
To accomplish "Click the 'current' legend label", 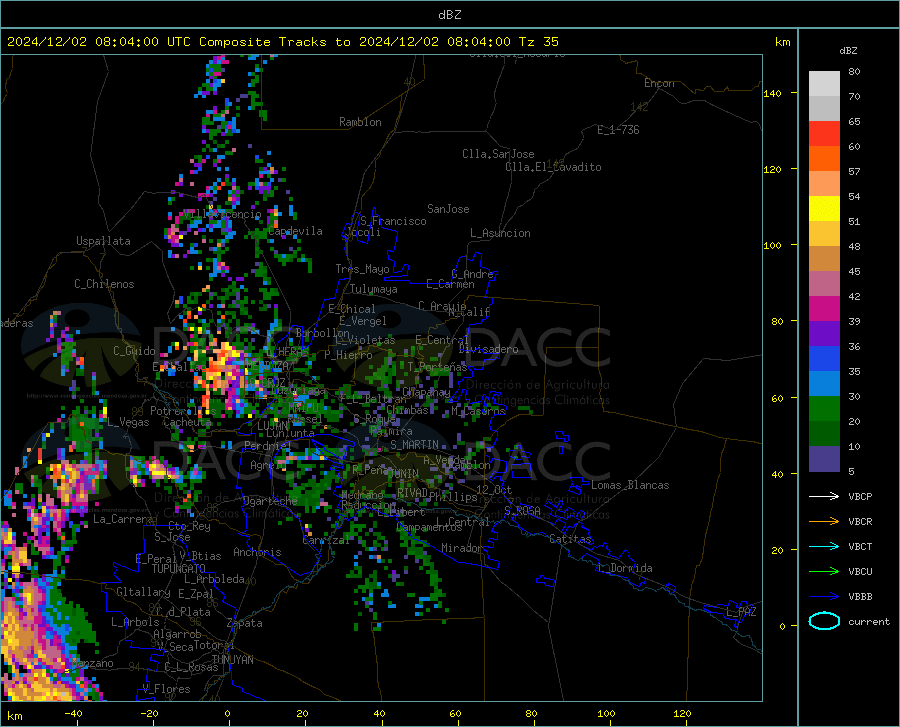I will (x=869, y=621).
